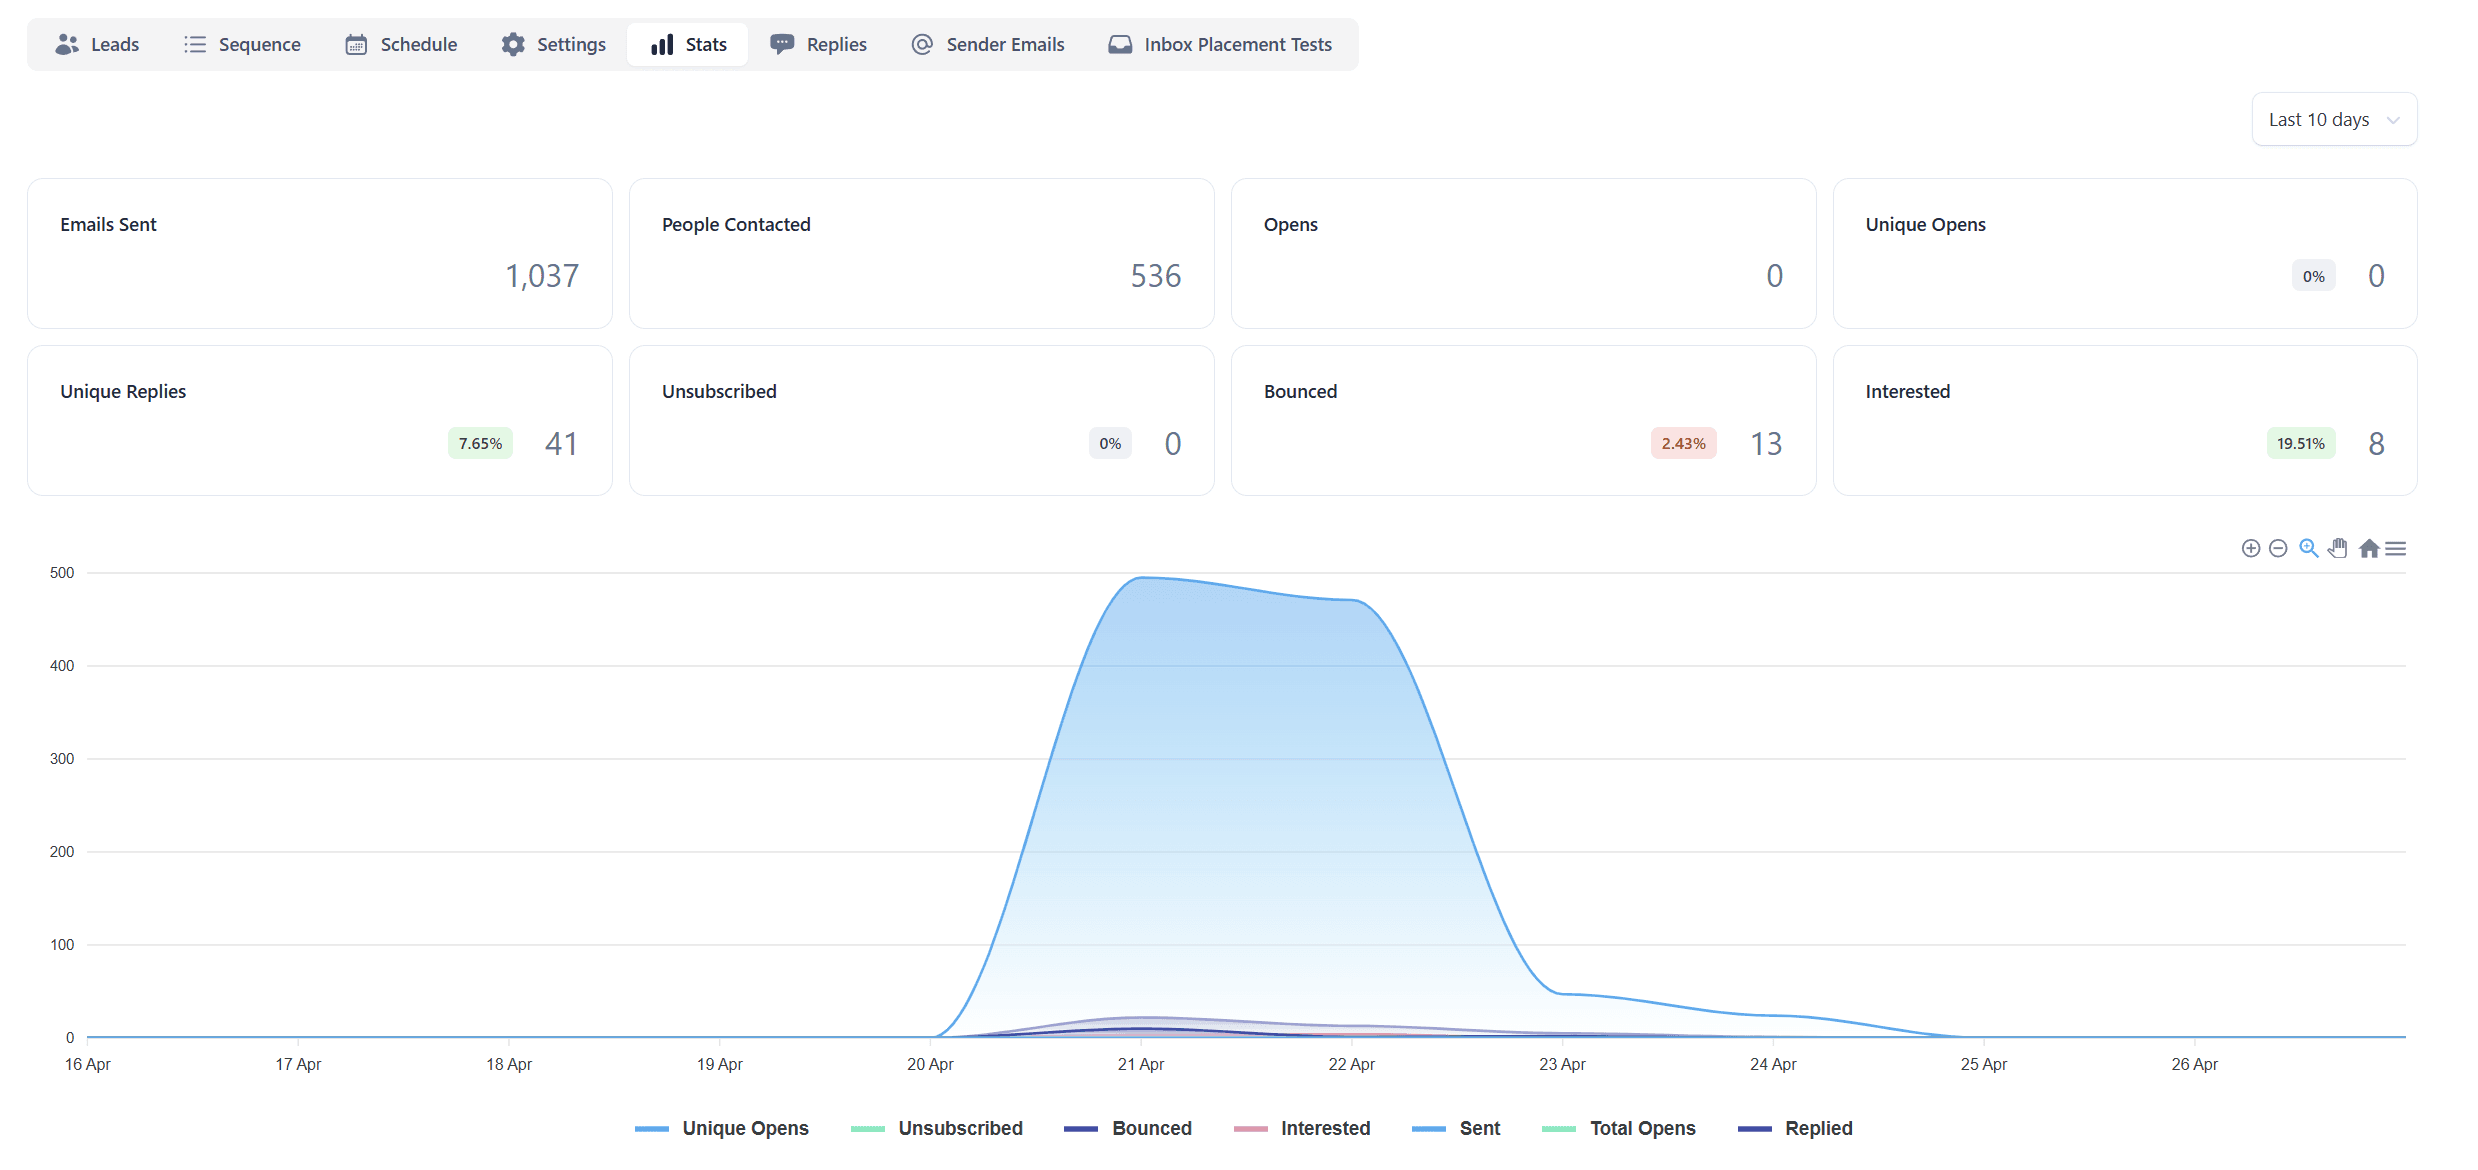Screen dimensions: 2478x1170
Task: Click the Settings gear icon
Action: click(512, 44)
